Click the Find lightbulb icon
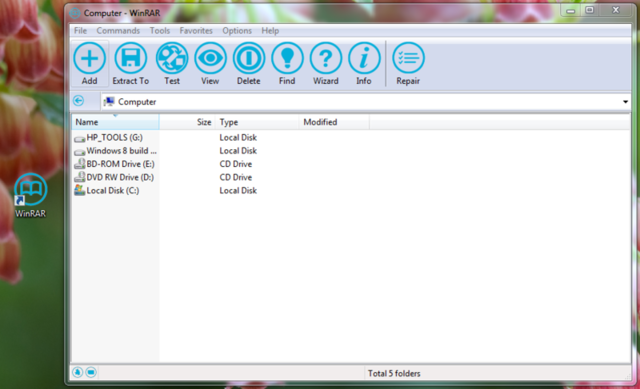The width and height of the screenshot is (640, 389). tap(287, 58)
